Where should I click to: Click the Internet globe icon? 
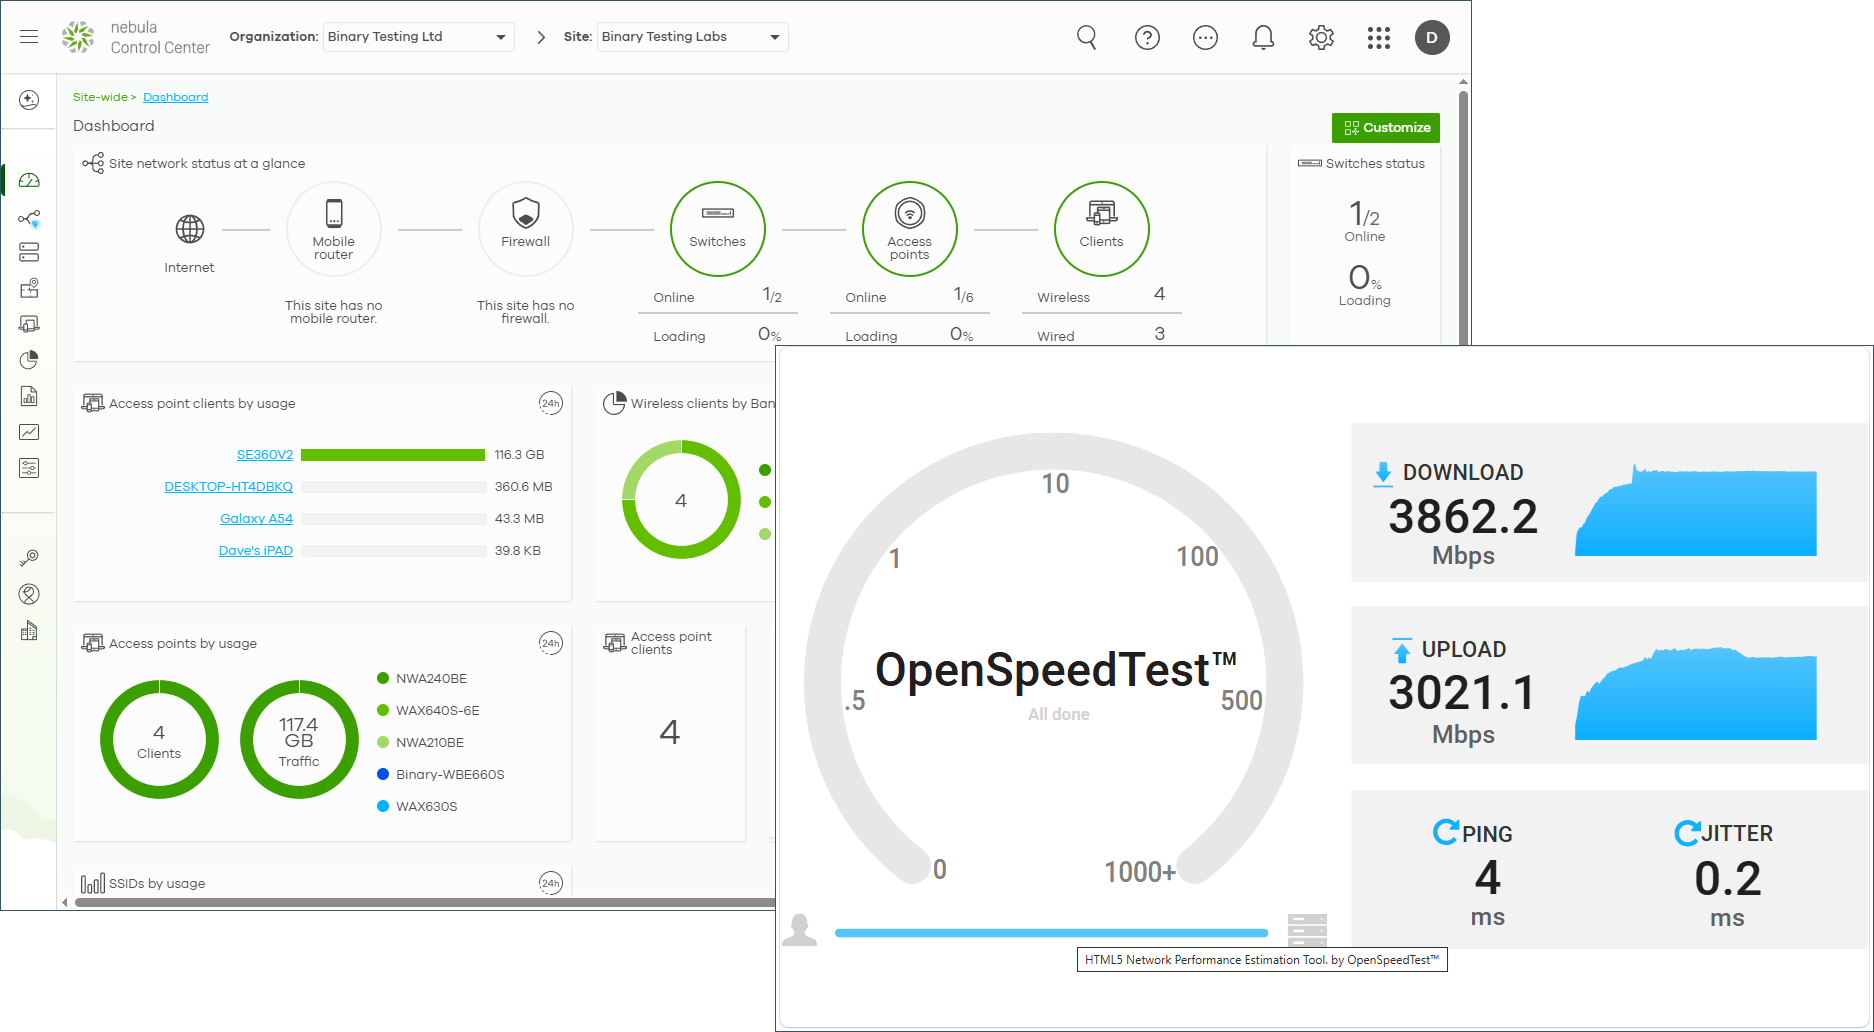pos(190,229)
